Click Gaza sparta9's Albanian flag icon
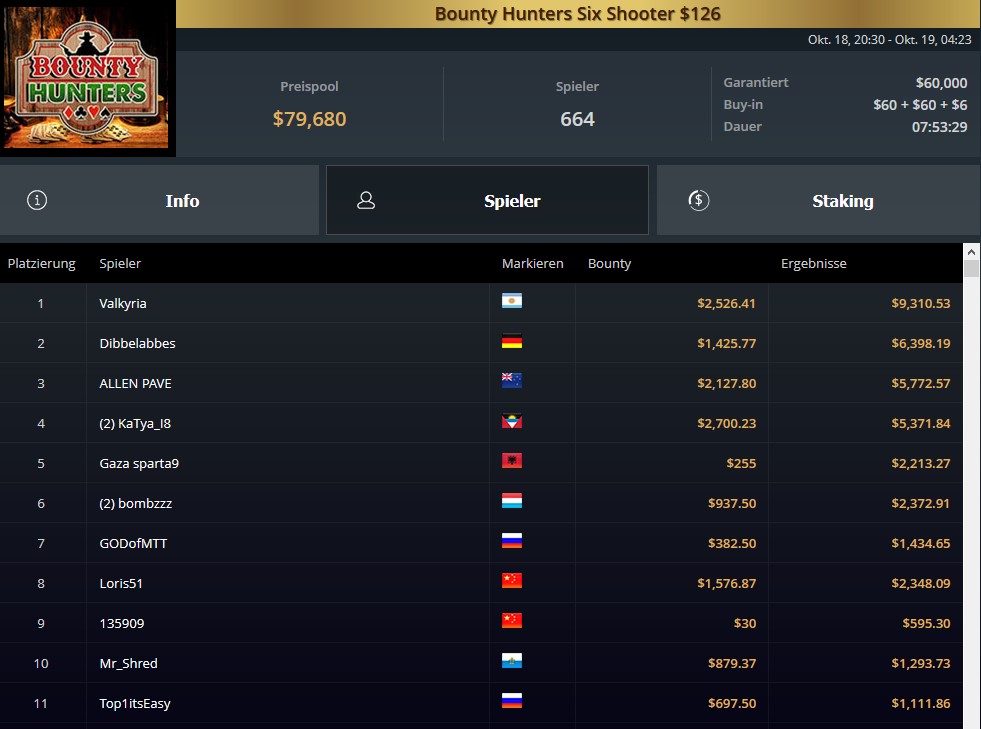Image resolution: width=981 pixels, height=729 pixels. [x=512, y=461]
